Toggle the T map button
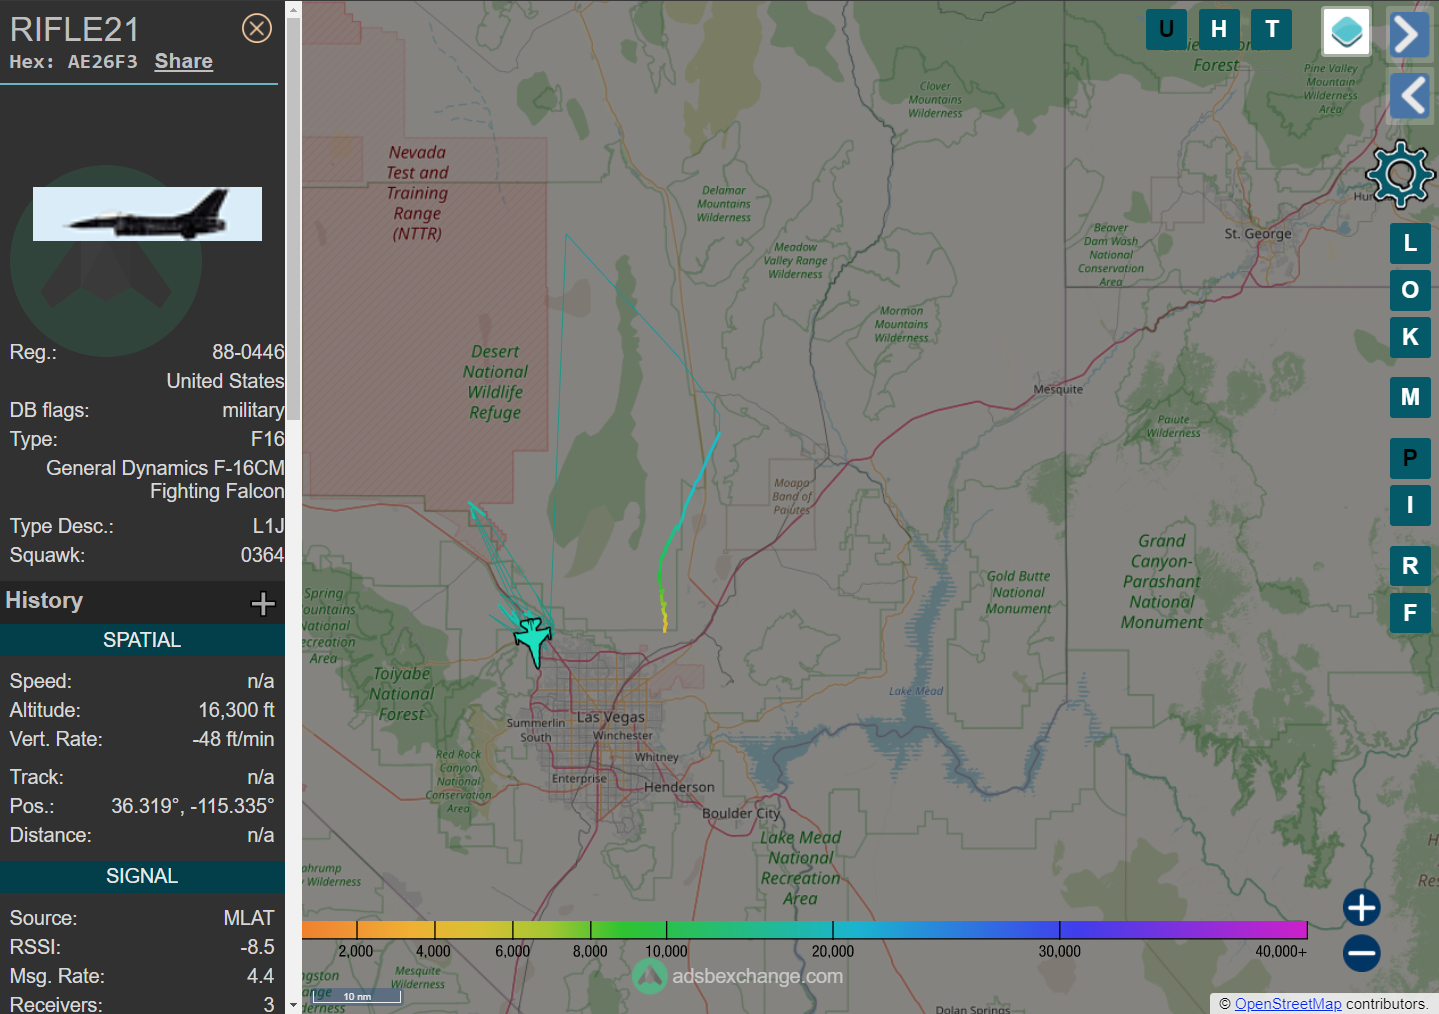1439x1014 pixels. click(1271, 29)
